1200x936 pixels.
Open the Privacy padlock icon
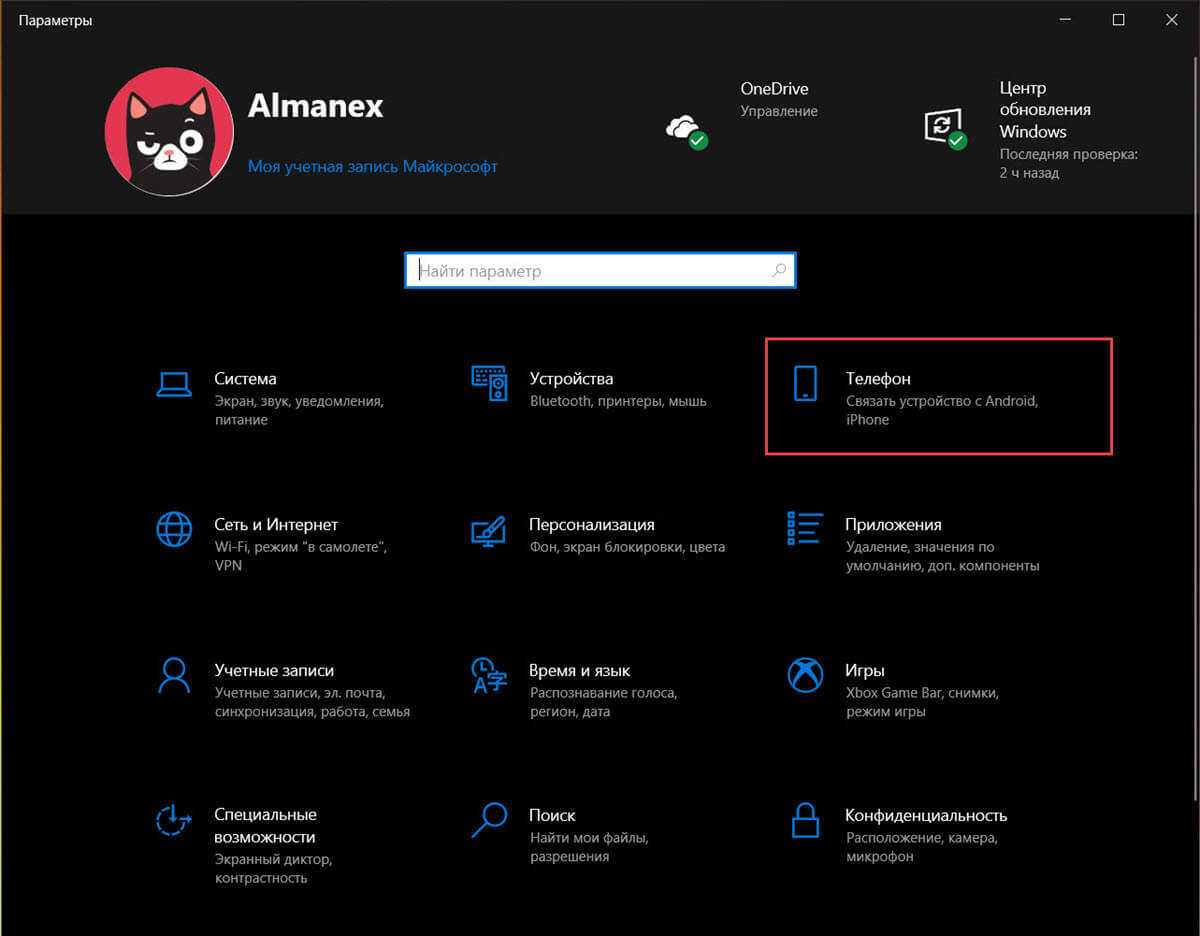pos(805,820)
